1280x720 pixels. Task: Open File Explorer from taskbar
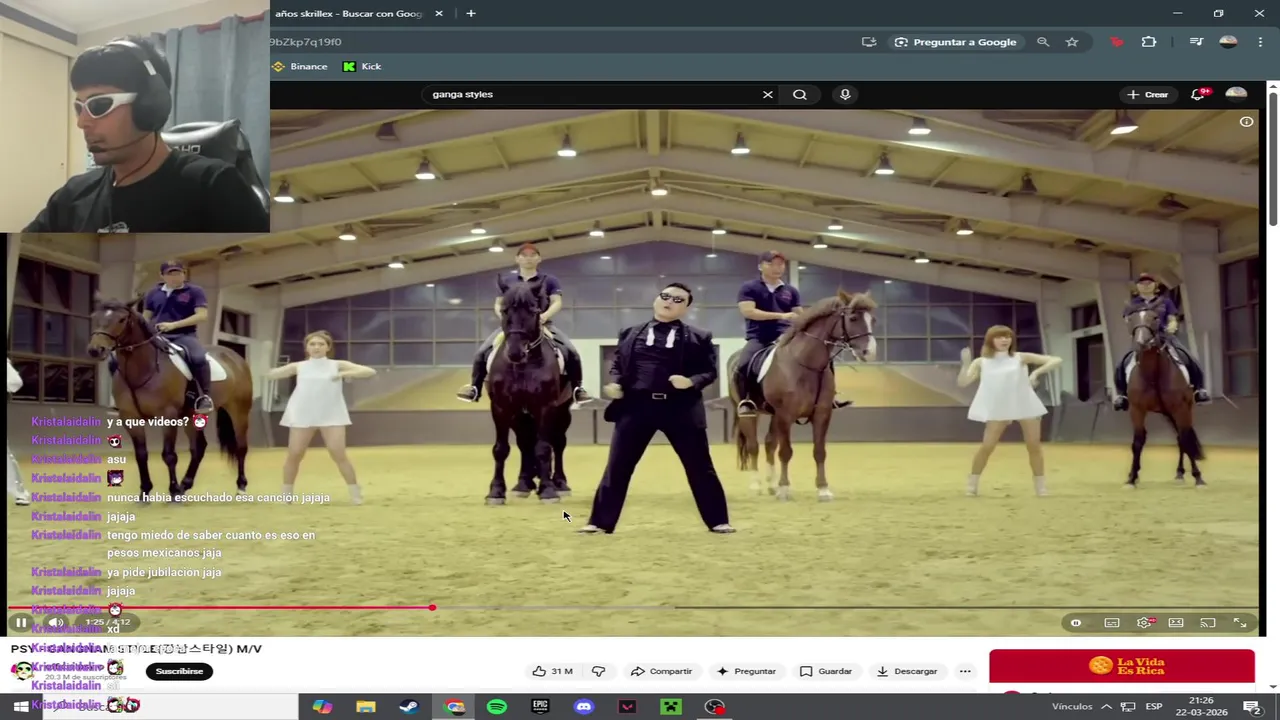point(366,707)
